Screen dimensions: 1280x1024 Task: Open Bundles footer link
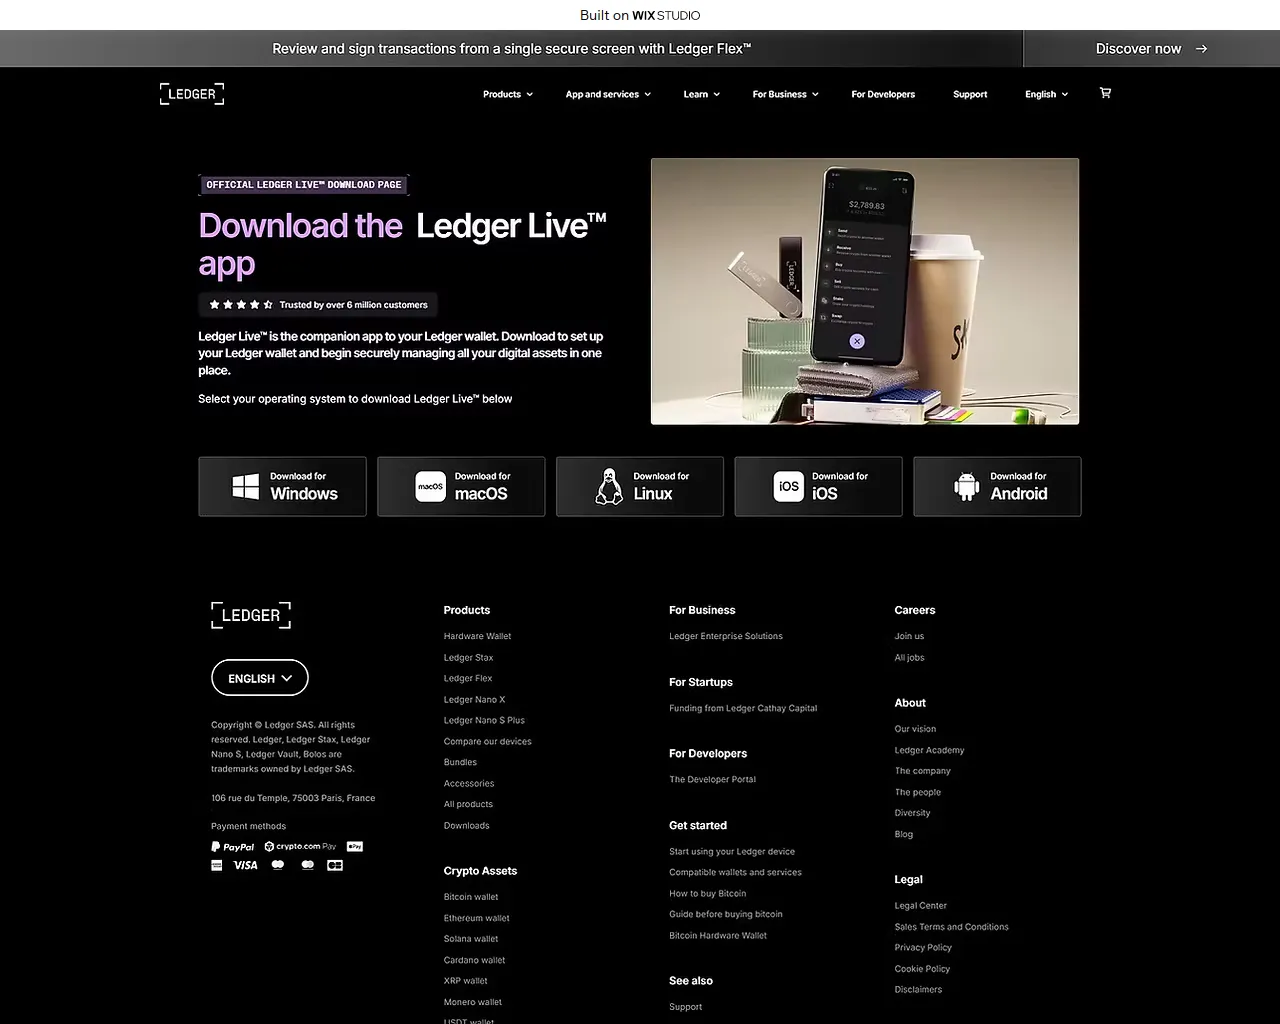point(460,762)
